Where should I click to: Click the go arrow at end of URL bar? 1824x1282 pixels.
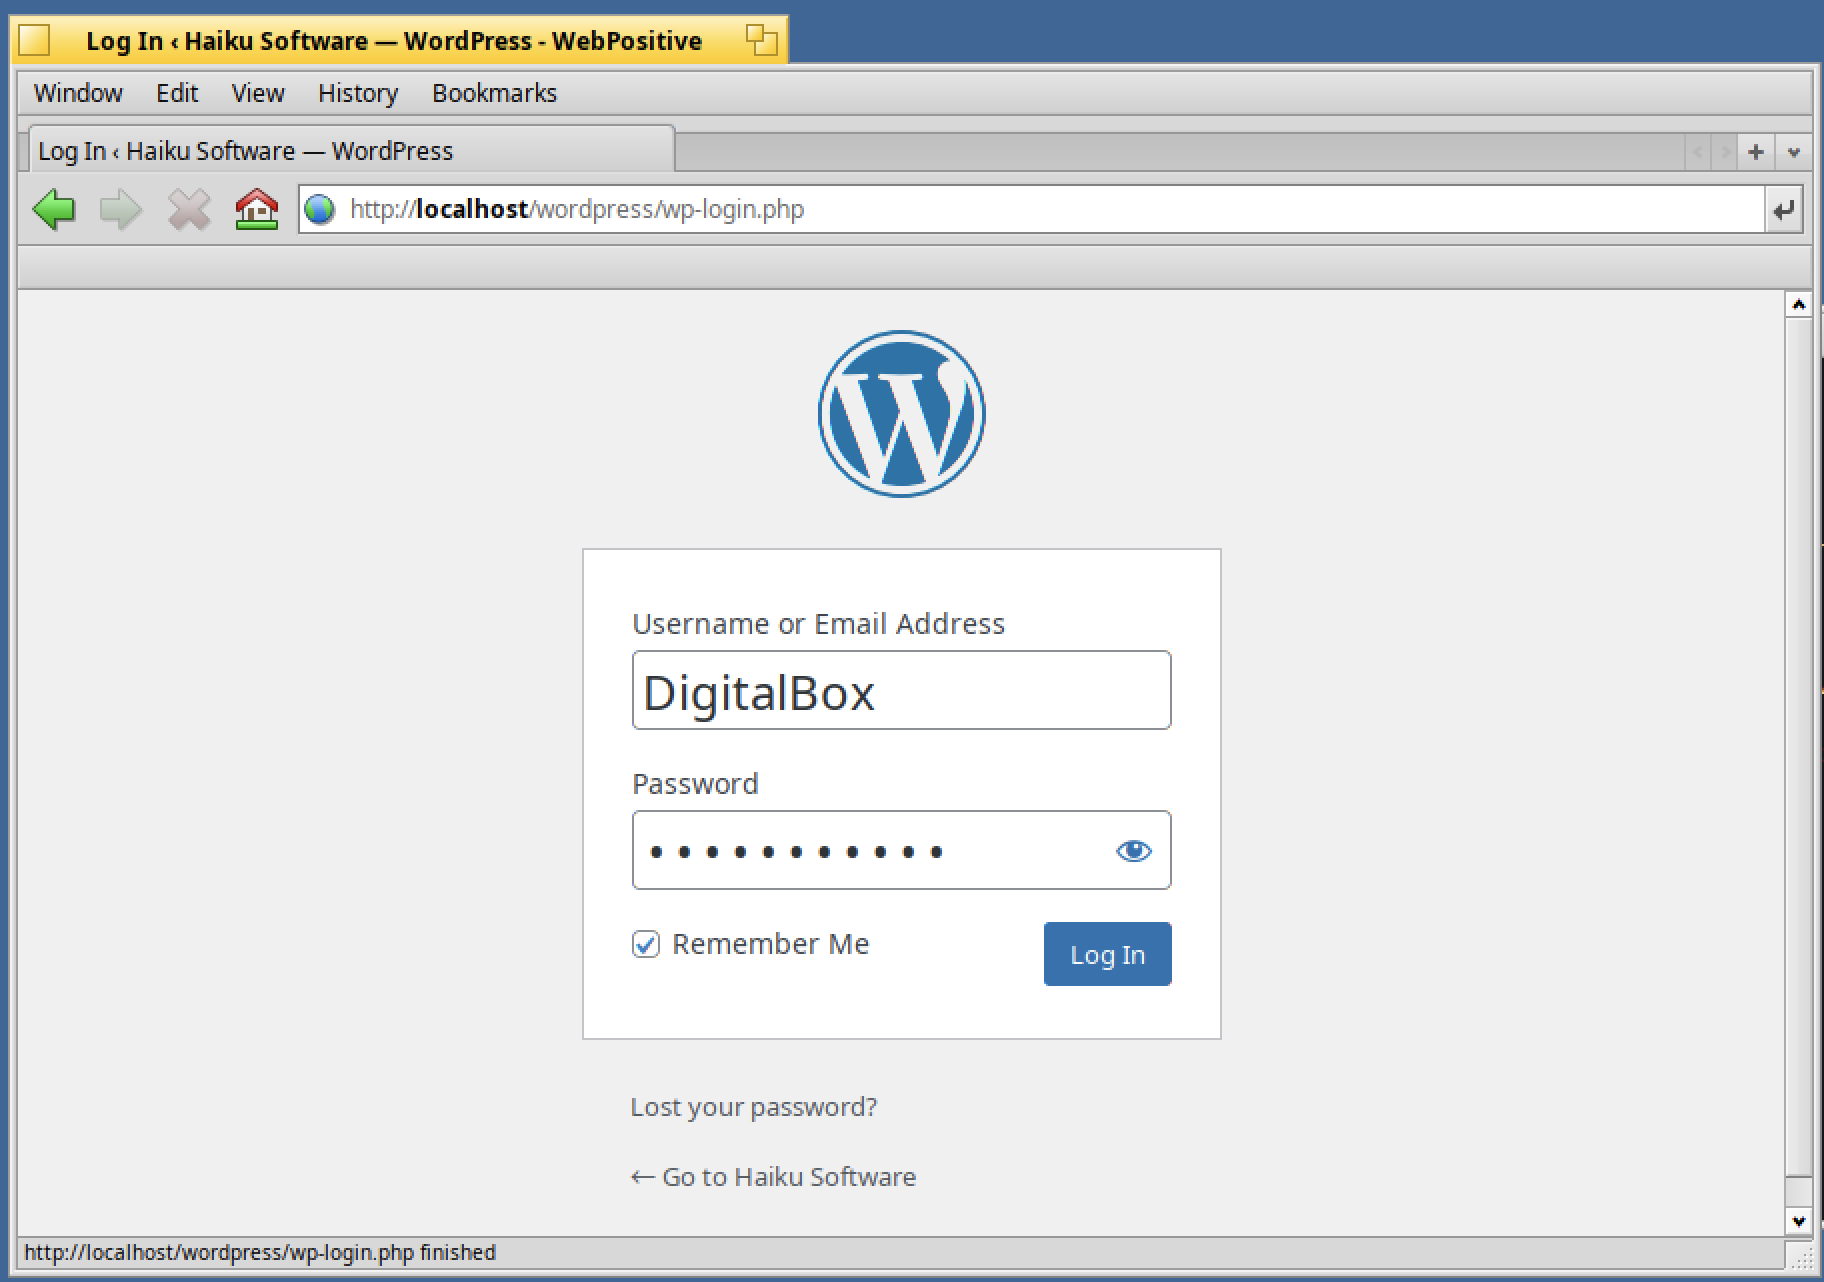pyautogui.click(x=1783, y=210)
